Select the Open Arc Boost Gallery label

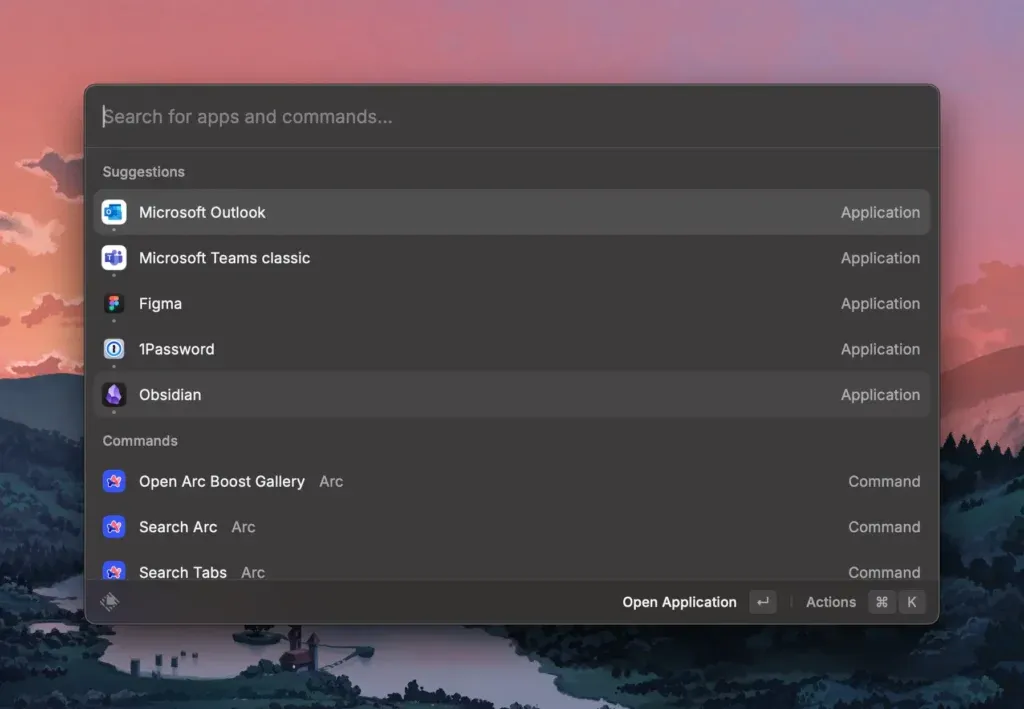click(221, 481)
